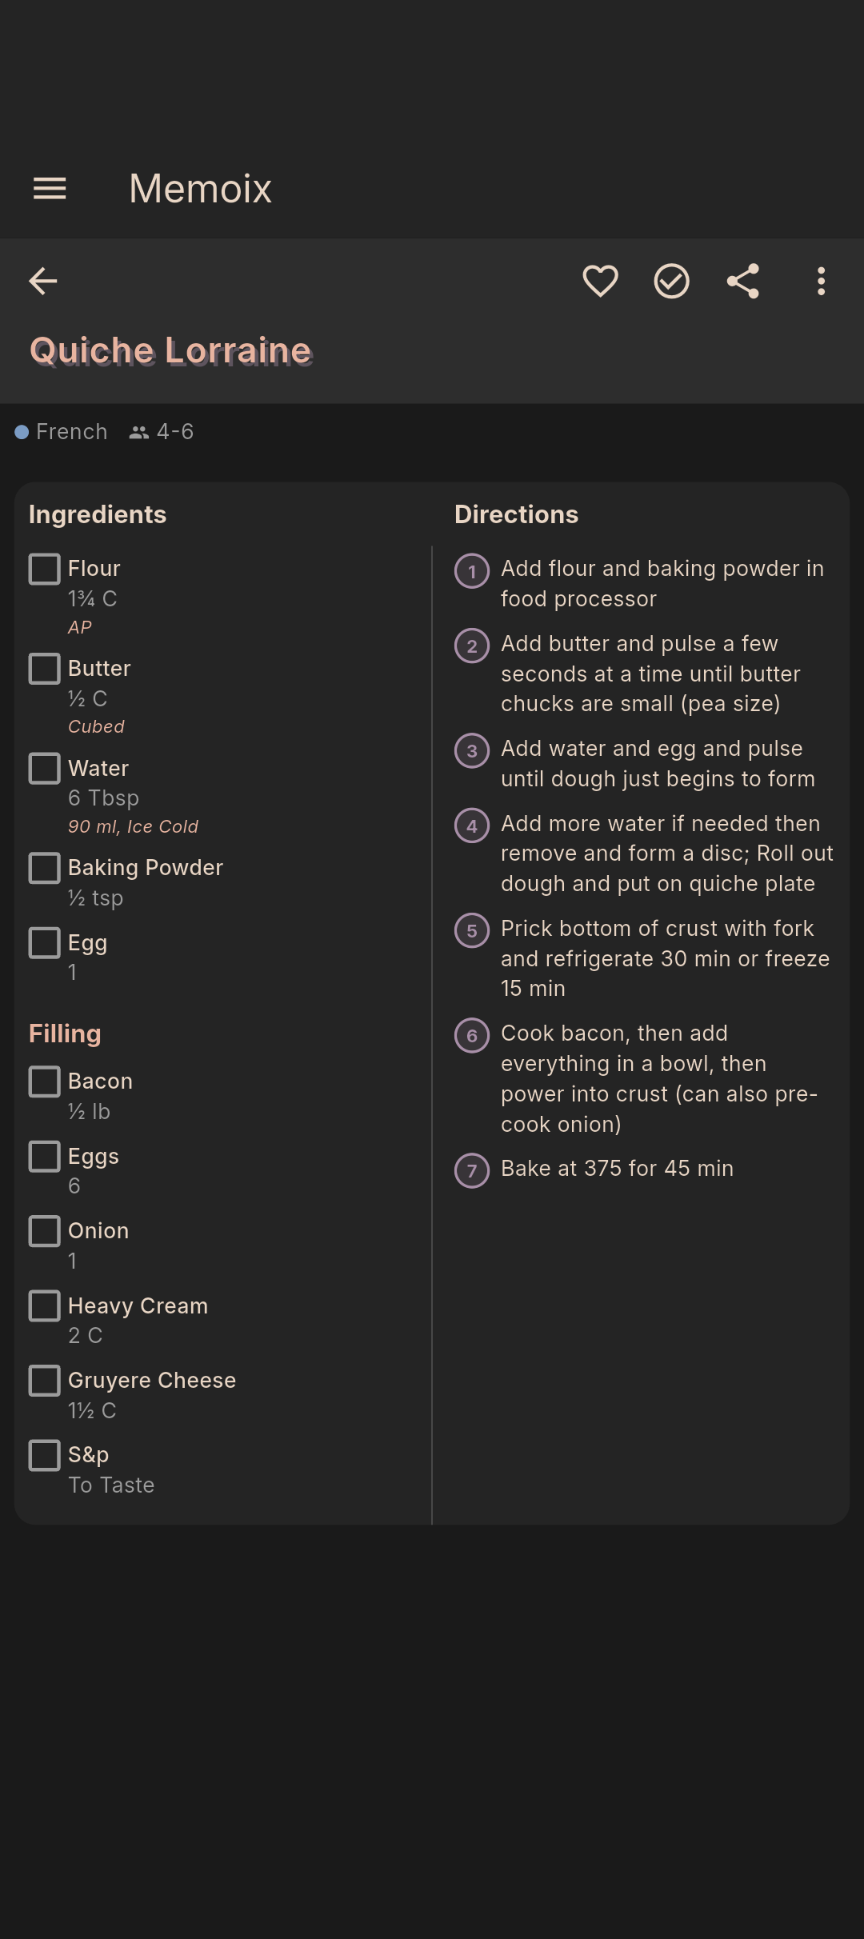This screenshot has width=864, height=1939.
Task: Check off the Flour ingredient
Action: pyautogui.click(x=44, y=568)
